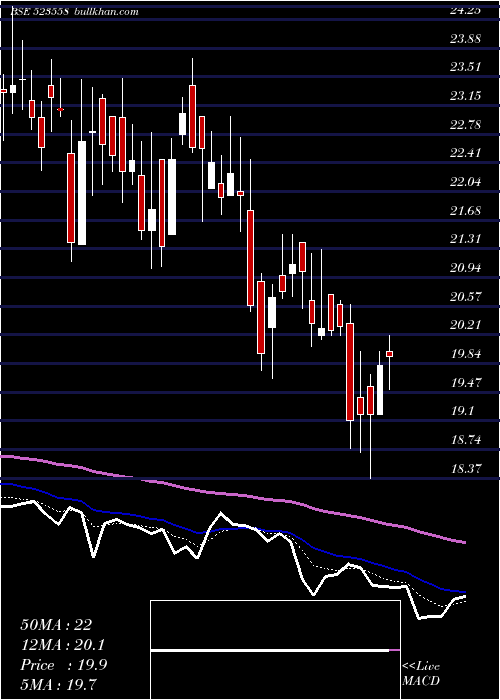This screenshot has height=700, width=500.
Task: Click the 18.74 price axis label
Action: (466, 440)
